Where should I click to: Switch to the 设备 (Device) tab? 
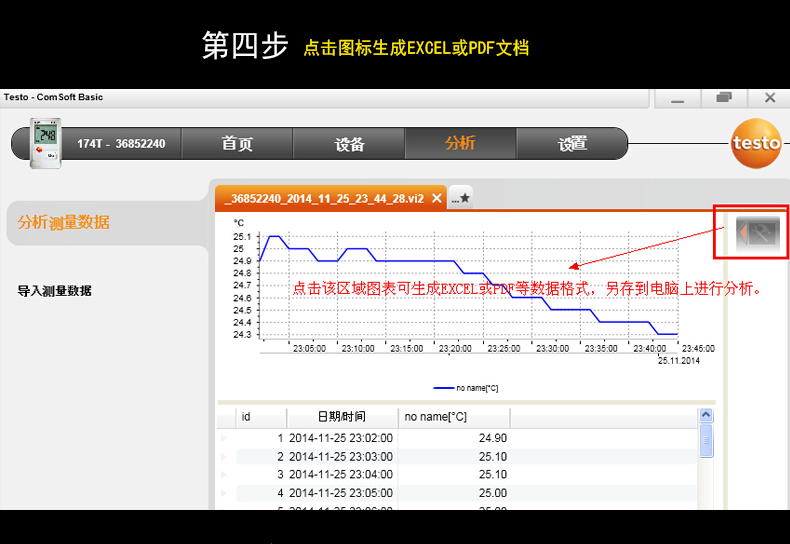point(349,144)
